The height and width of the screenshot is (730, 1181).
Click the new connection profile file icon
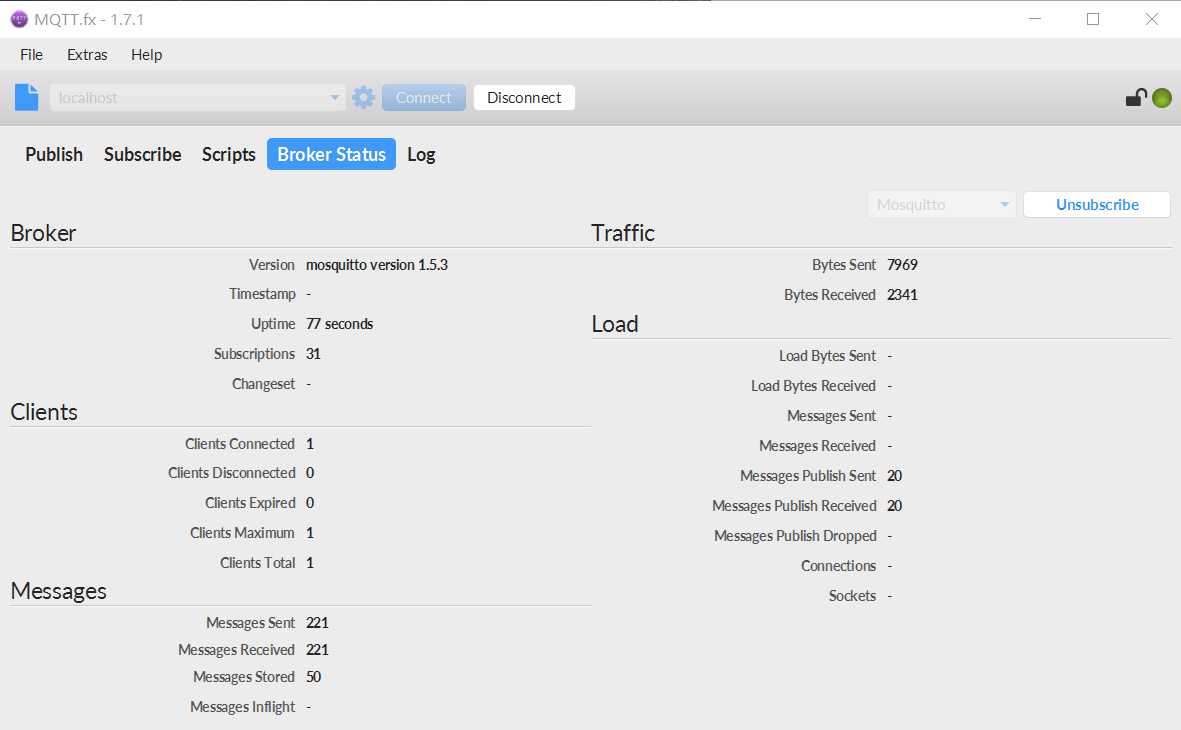click(x=26, y=97)
